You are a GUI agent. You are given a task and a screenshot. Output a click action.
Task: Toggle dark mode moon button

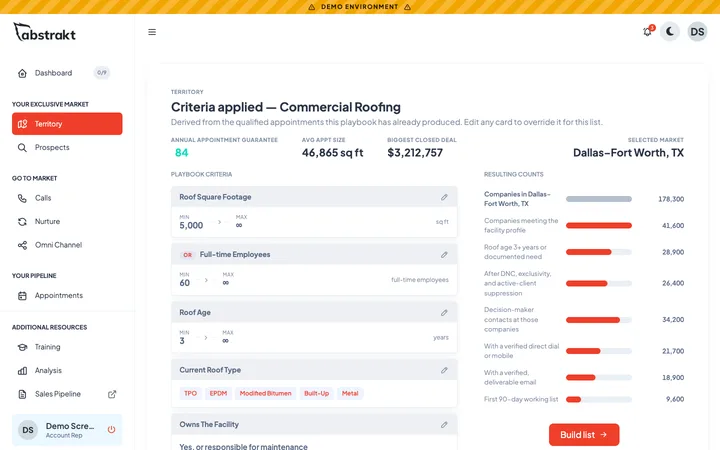670,32
